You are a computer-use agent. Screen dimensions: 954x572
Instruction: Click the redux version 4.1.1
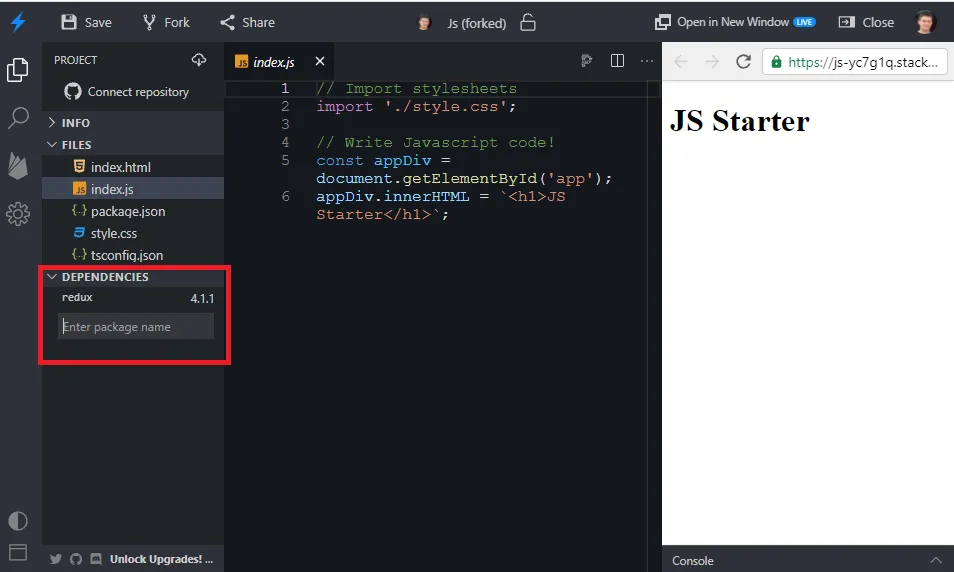[202, 299]
